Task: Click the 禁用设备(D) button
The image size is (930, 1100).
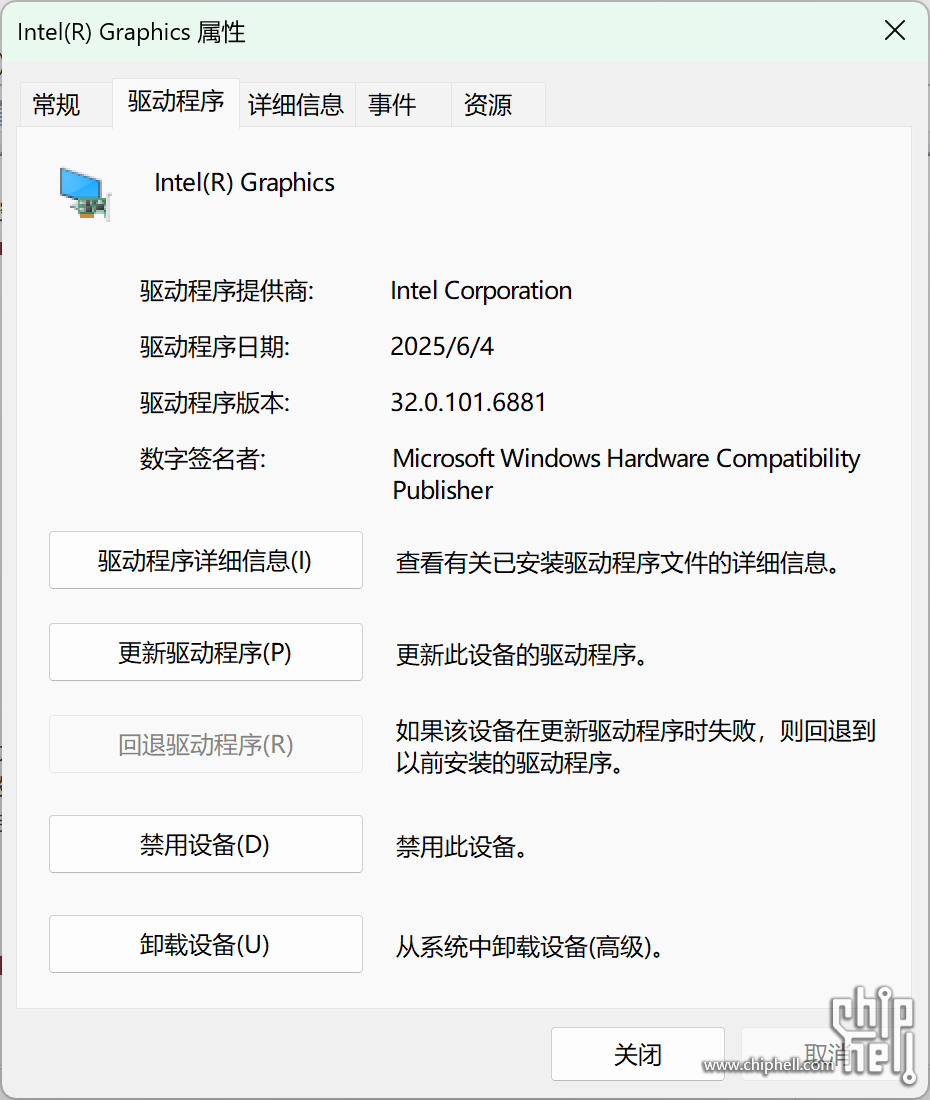Action: [x=205, y=844]
